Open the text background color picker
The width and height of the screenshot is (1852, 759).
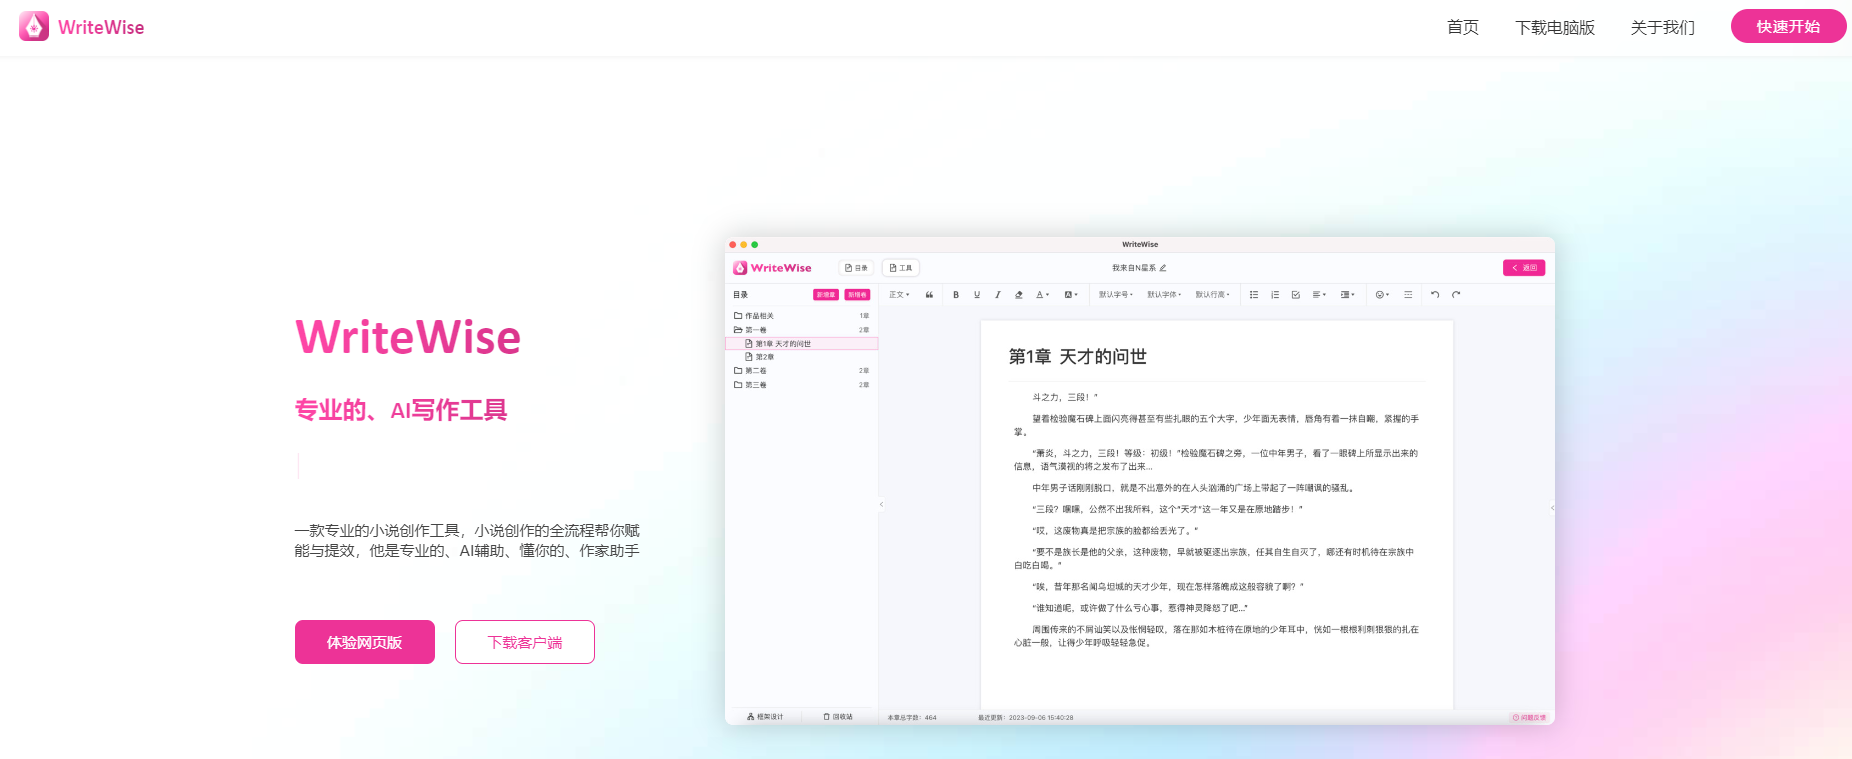[x=1071, y=295]
